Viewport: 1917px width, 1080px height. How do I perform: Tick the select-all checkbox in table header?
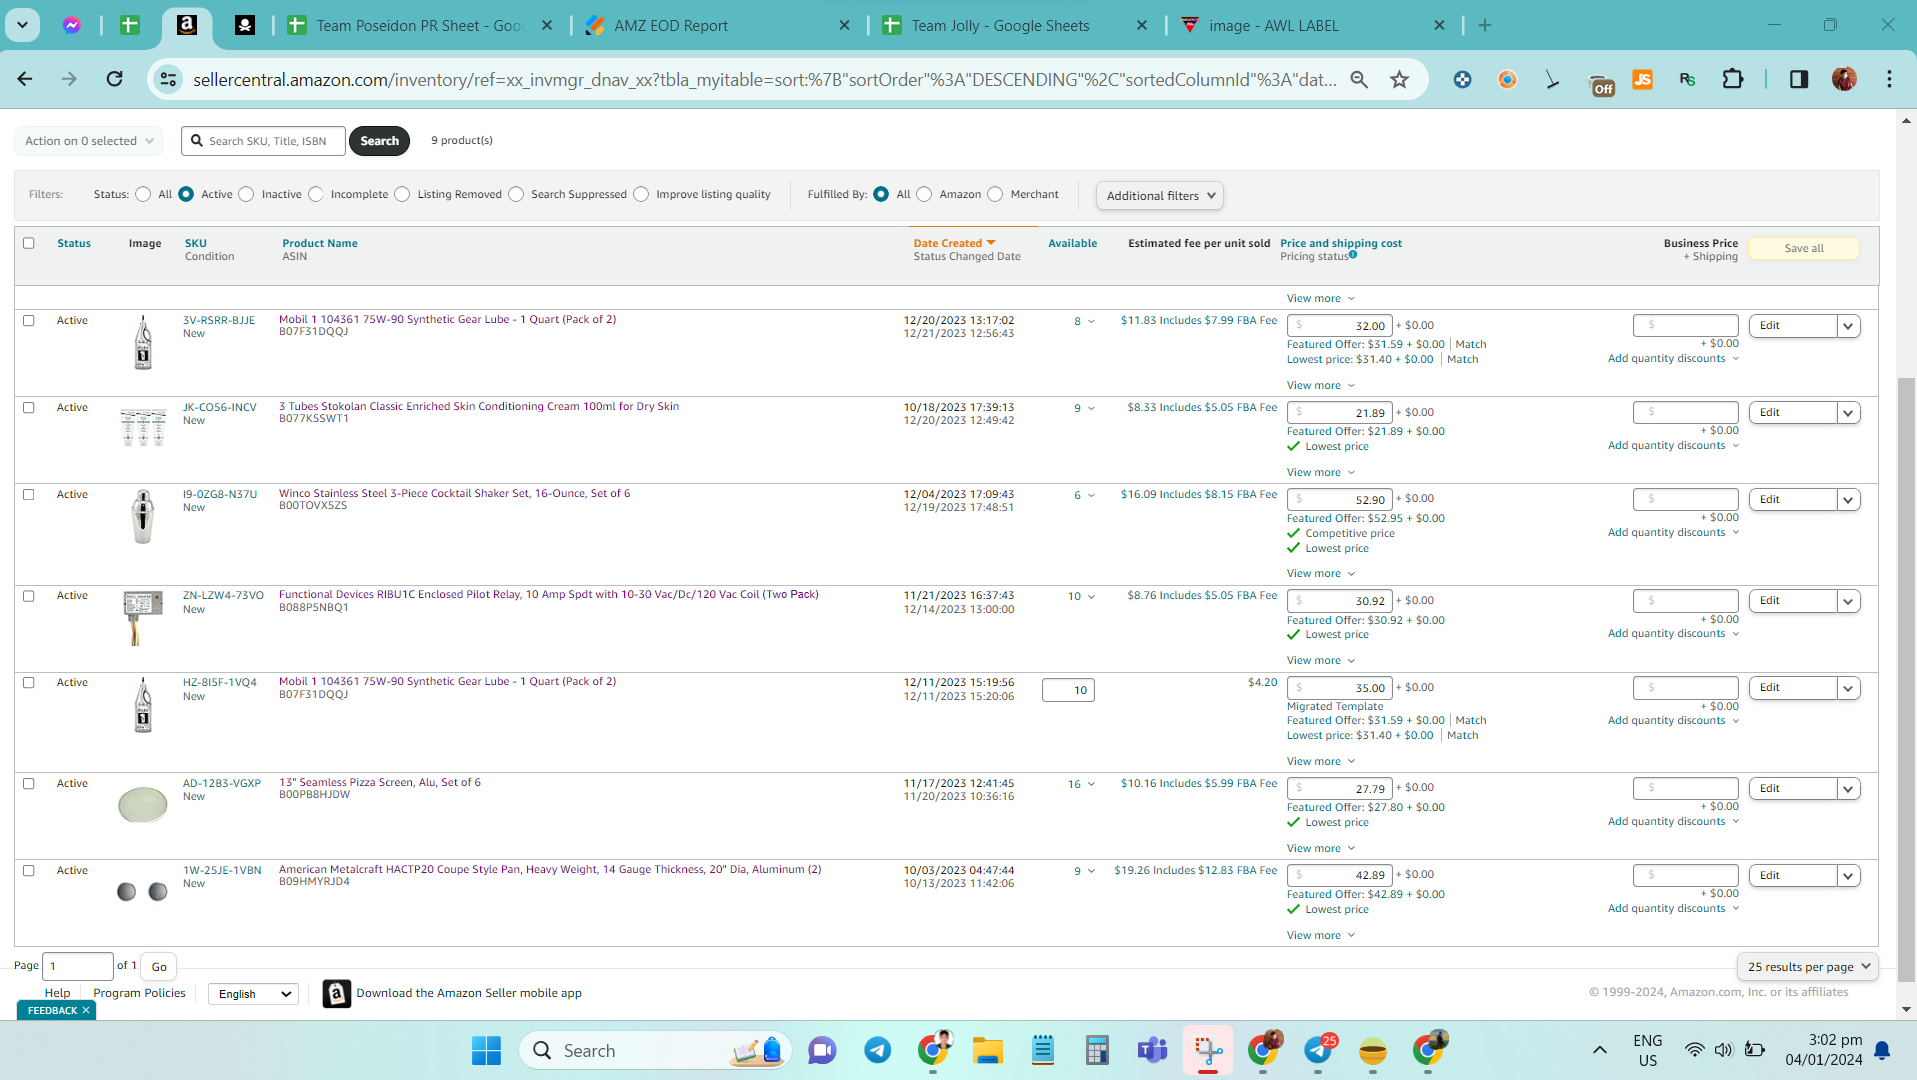tap(29, 243)
